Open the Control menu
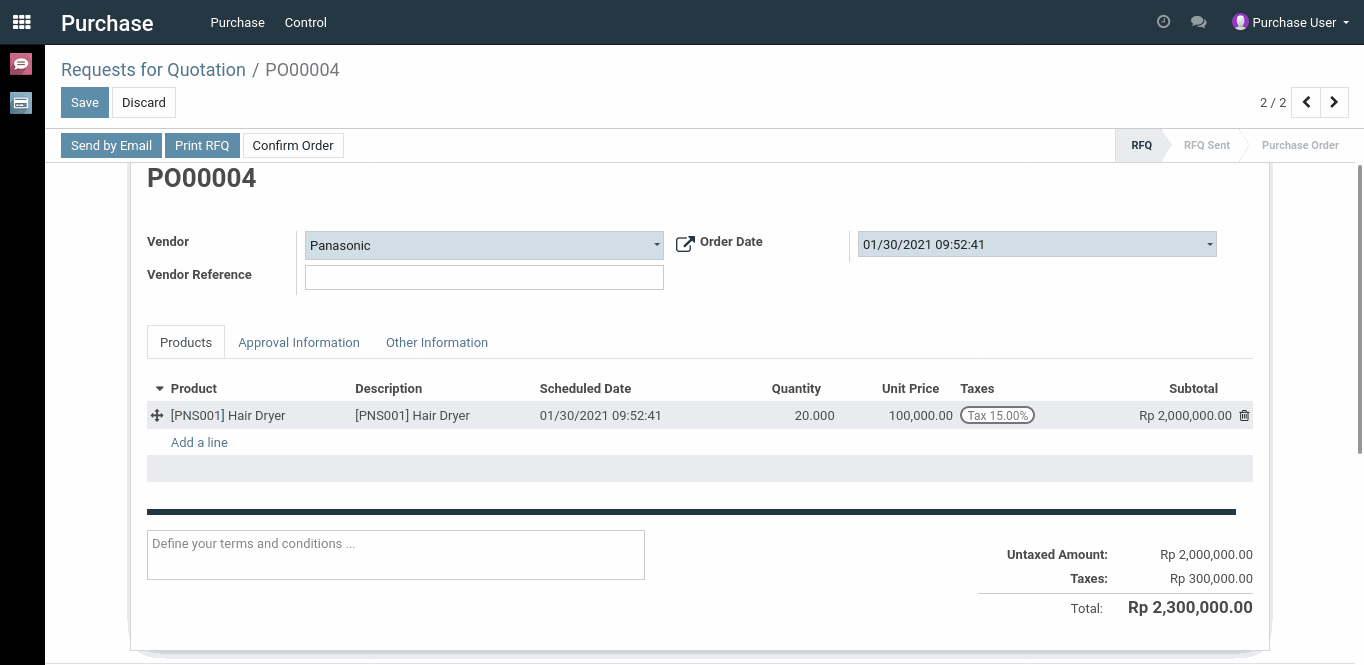Image resolution: width=1364 pixels, height=665 pixels. click(305, 22)
